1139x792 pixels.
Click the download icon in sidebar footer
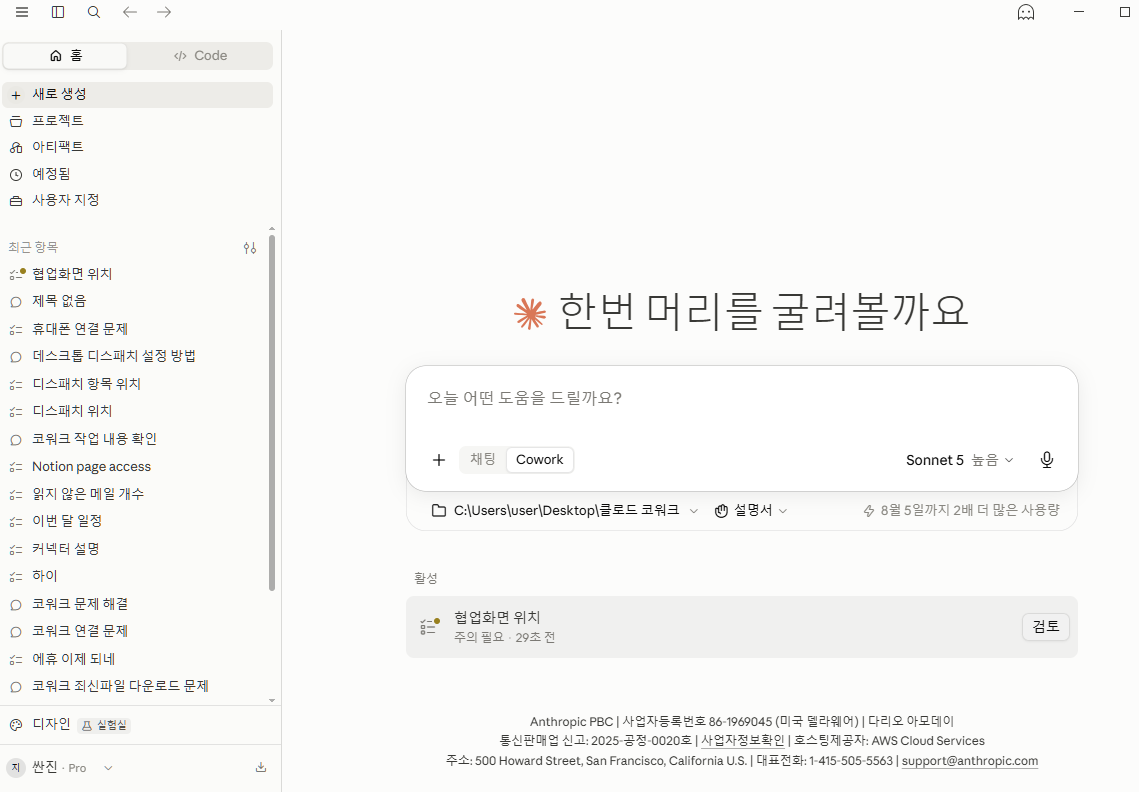click(x=261, y=768)
